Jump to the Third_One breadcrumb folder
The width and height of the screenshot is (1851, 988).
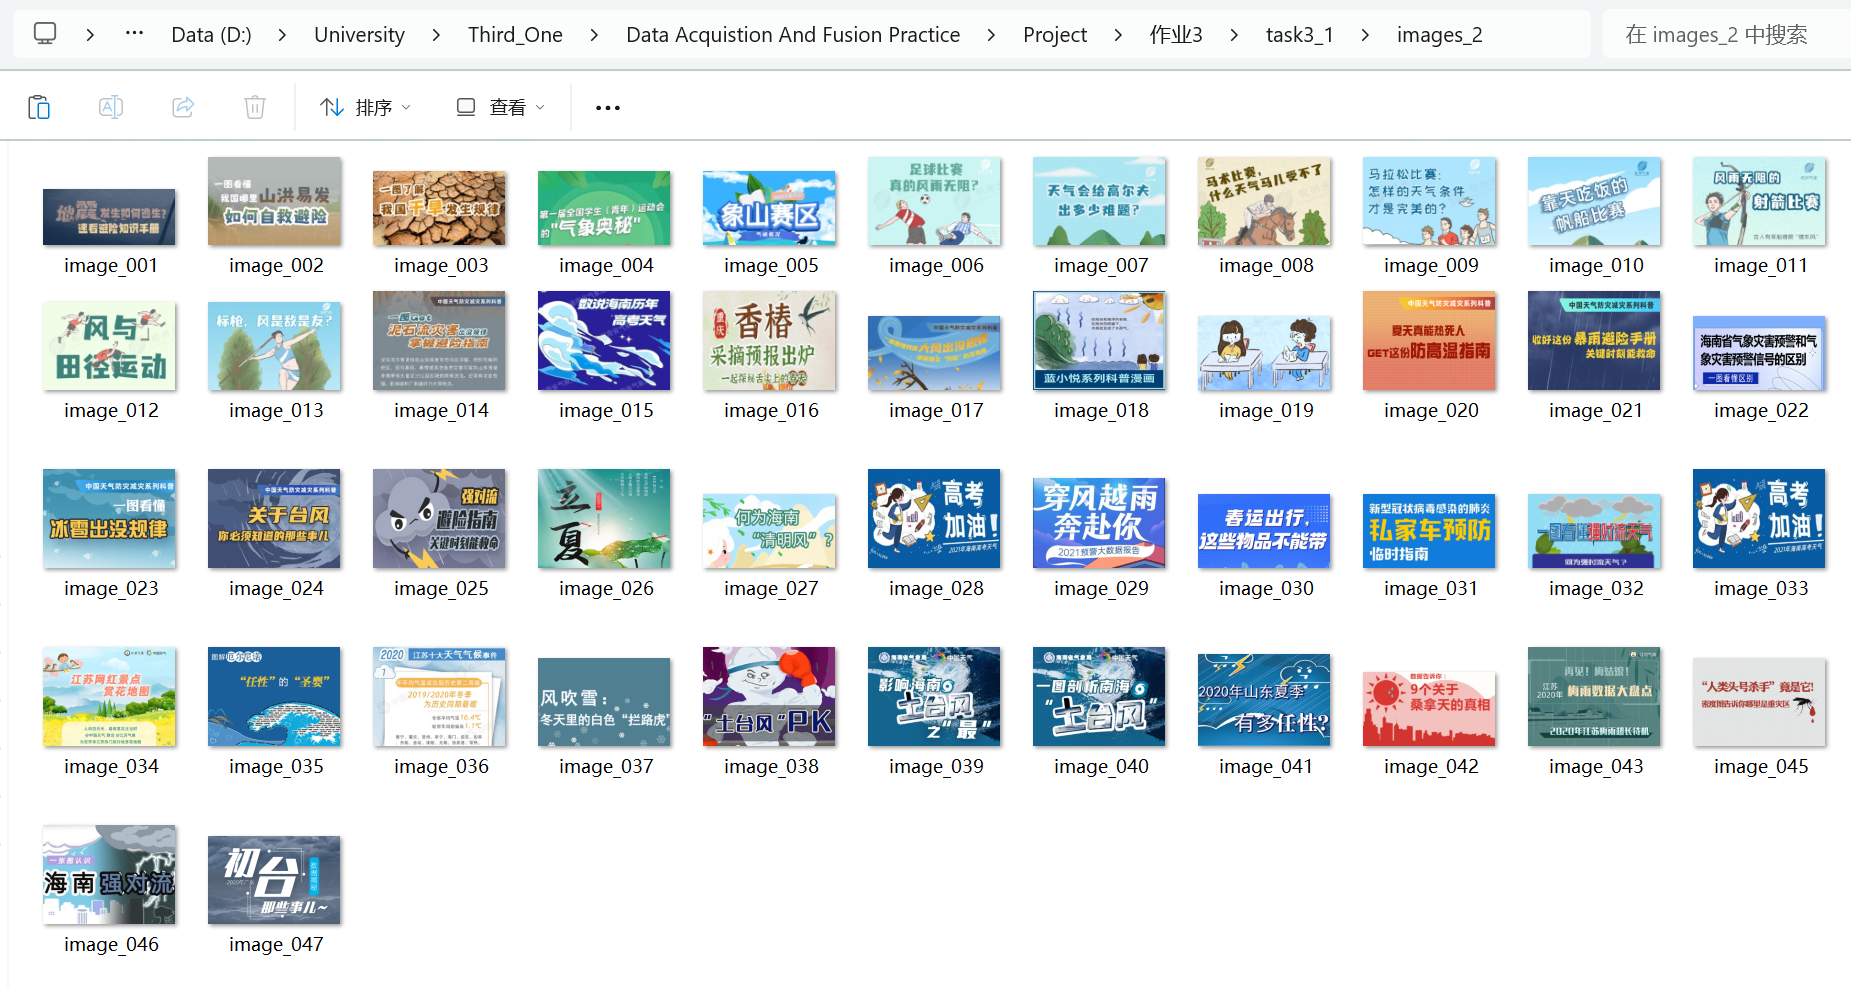tap(515, 35)
